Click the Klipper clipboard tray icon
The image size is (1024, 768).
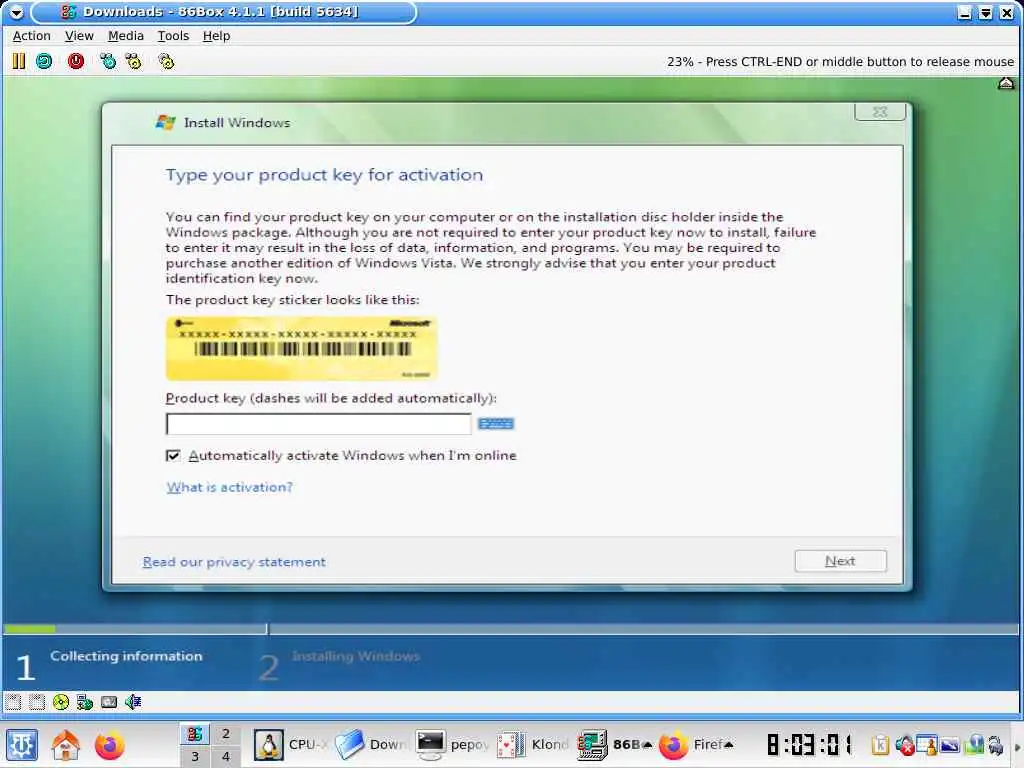point(880,744)
